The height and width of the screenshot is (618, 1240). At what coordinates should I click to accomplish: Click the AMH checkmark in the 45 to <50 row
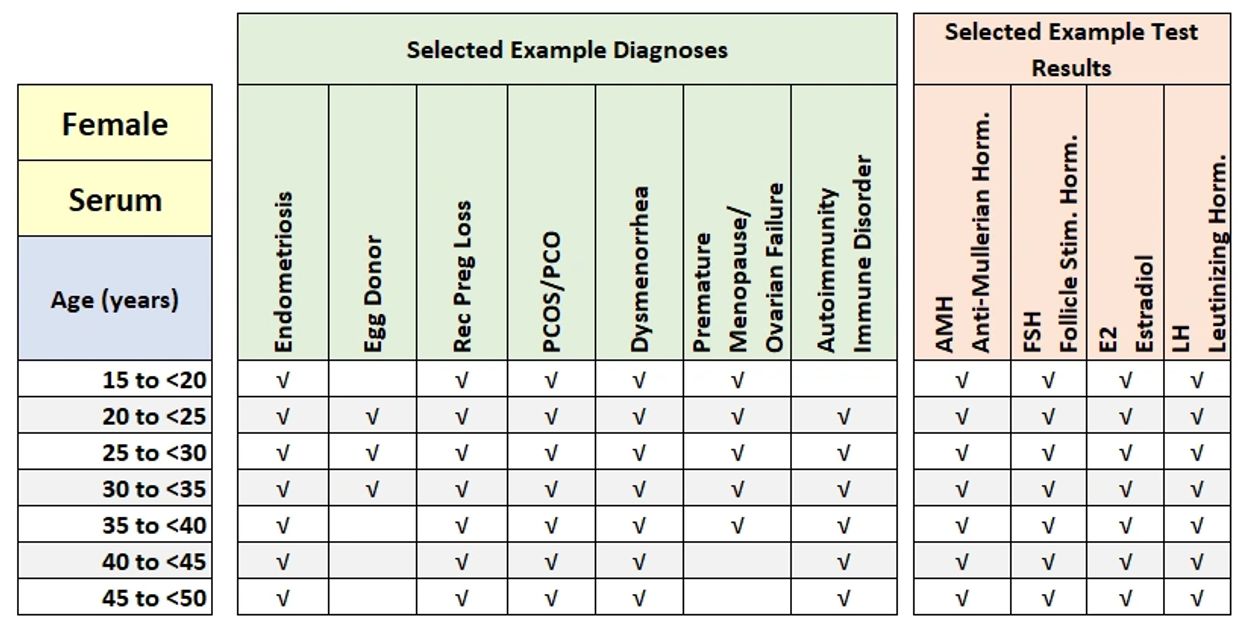[x=962, y=598]
